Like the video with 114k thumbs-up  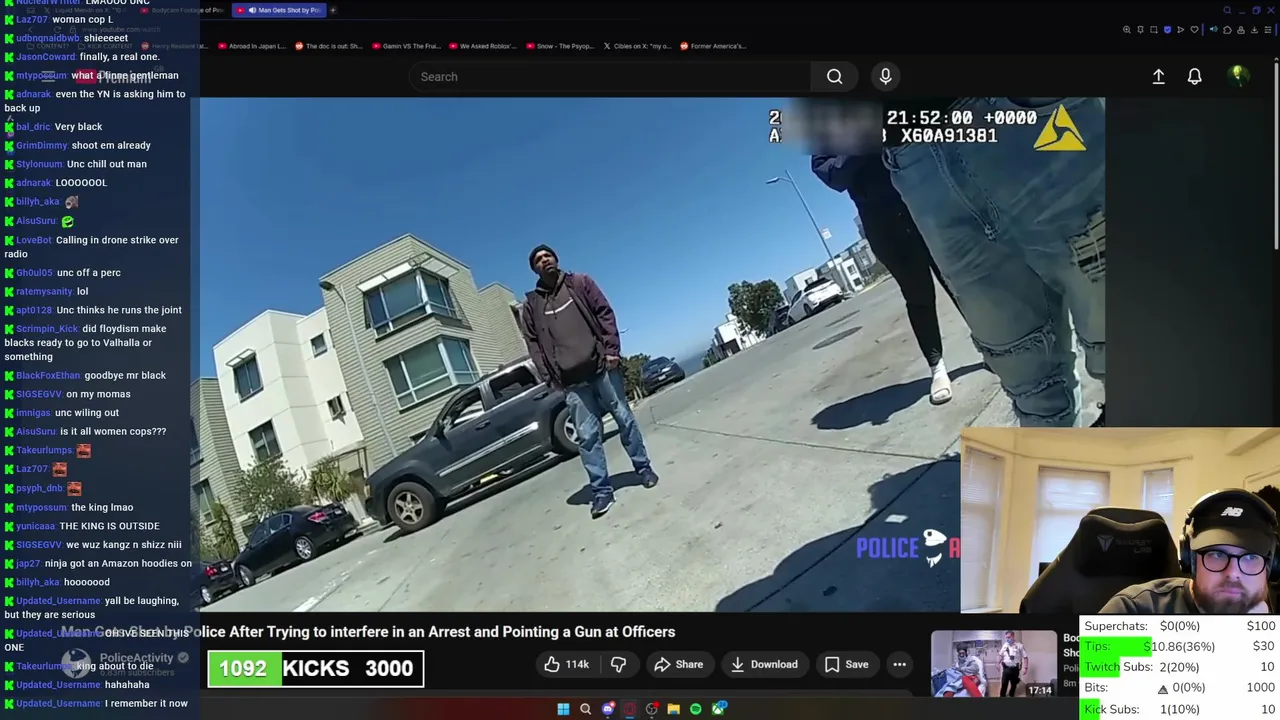pyautogui.click(x=566, y=664)
